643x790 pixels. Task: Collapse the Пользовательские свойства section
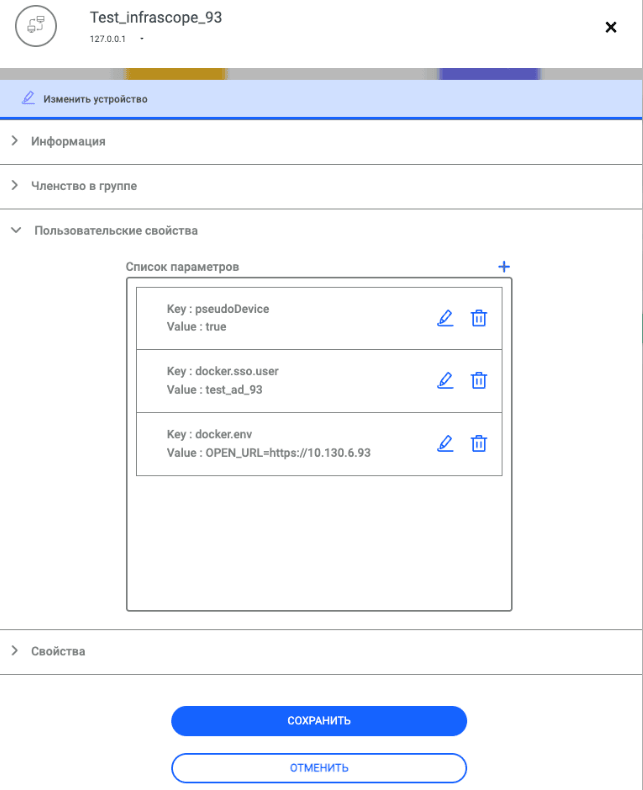[16, 230]
